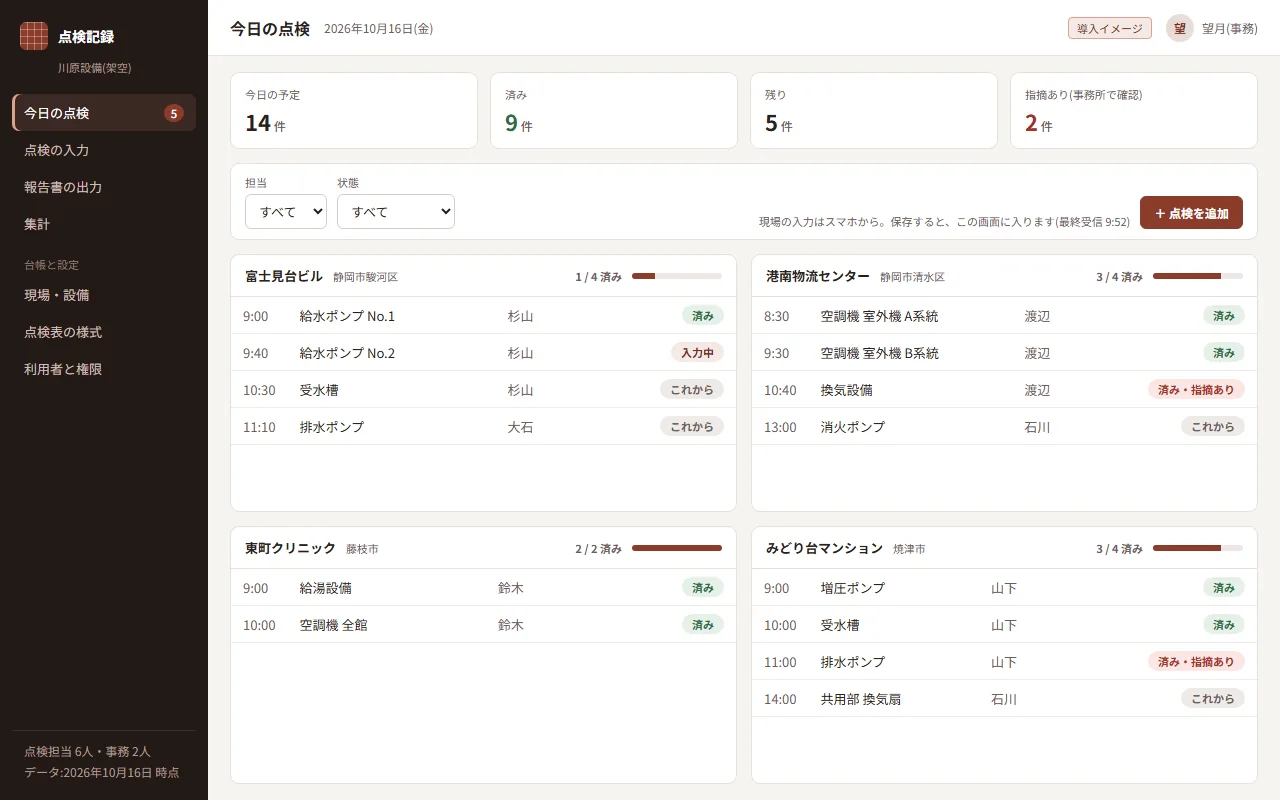1280x800 pixels.
Task: Click 望月(事務) user name
Action: click(1230, 28)
